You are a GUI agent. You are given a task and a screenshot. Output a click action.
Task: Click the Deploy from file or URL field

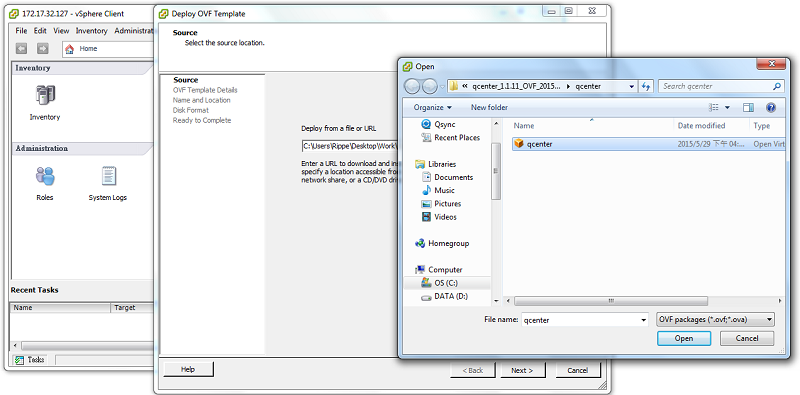[x=349, y=146]
